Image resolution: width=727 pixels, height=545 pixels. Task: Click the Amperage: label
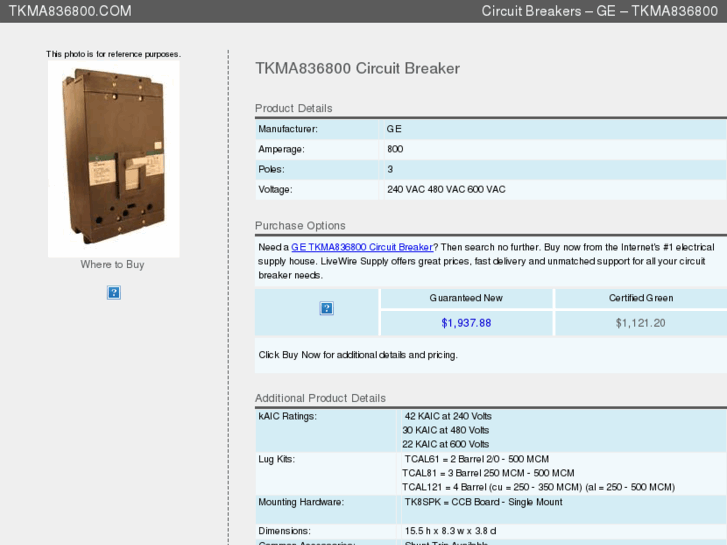point(281,149)
